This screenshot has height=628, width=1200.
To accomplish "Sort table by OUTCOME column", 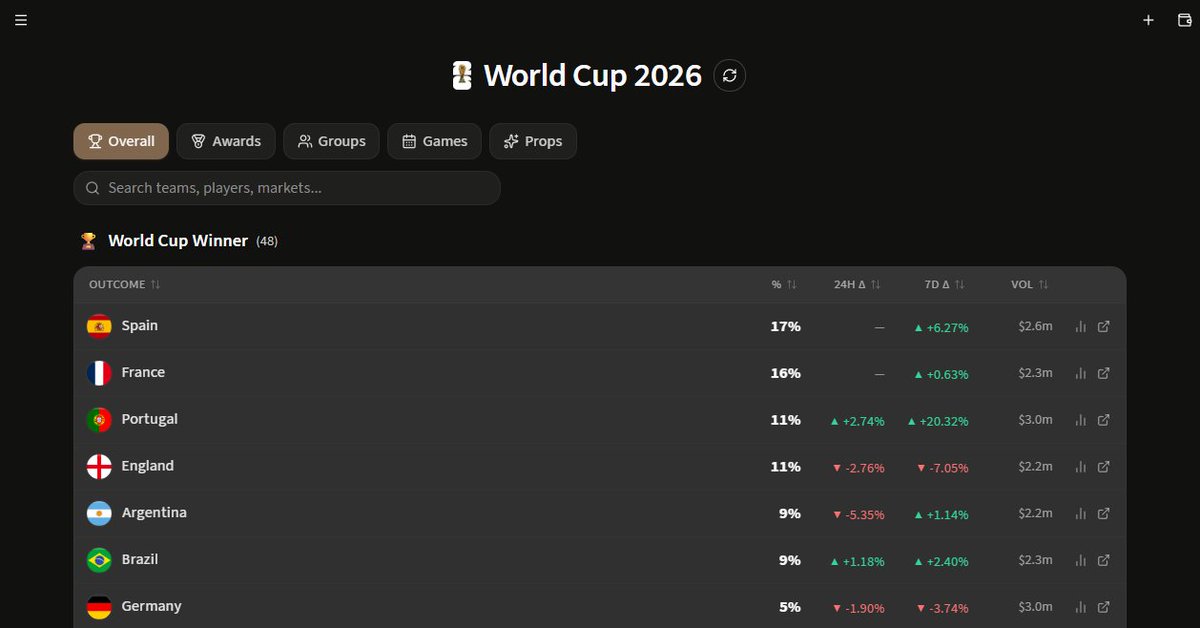I will pyautogui.click(x=125, y=285).
